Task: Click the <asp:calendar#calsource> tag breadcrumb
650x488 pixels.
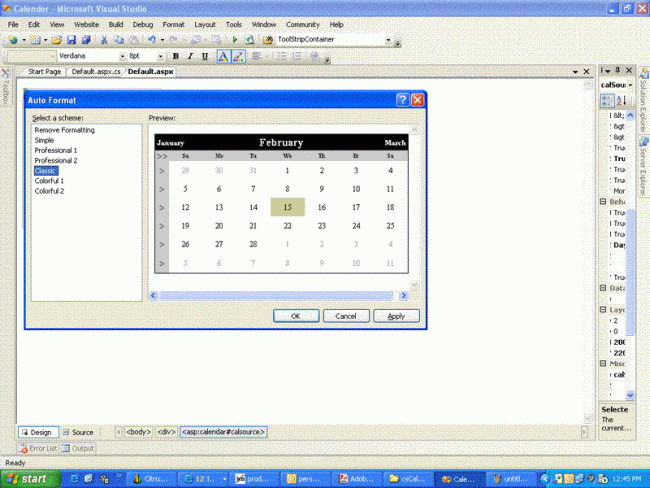Action: coord(223,432)
